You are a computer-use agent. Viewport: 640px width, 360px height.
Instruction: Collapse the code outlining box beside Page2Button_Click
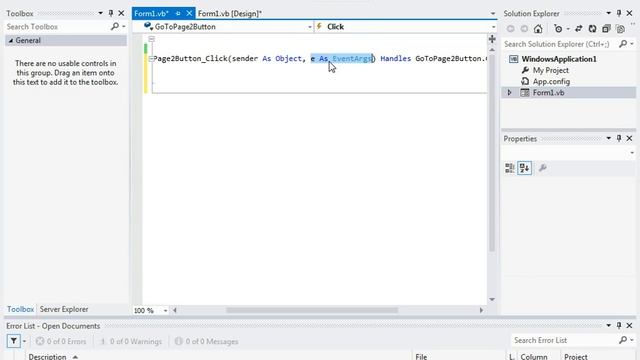click(x=151, y=58)
